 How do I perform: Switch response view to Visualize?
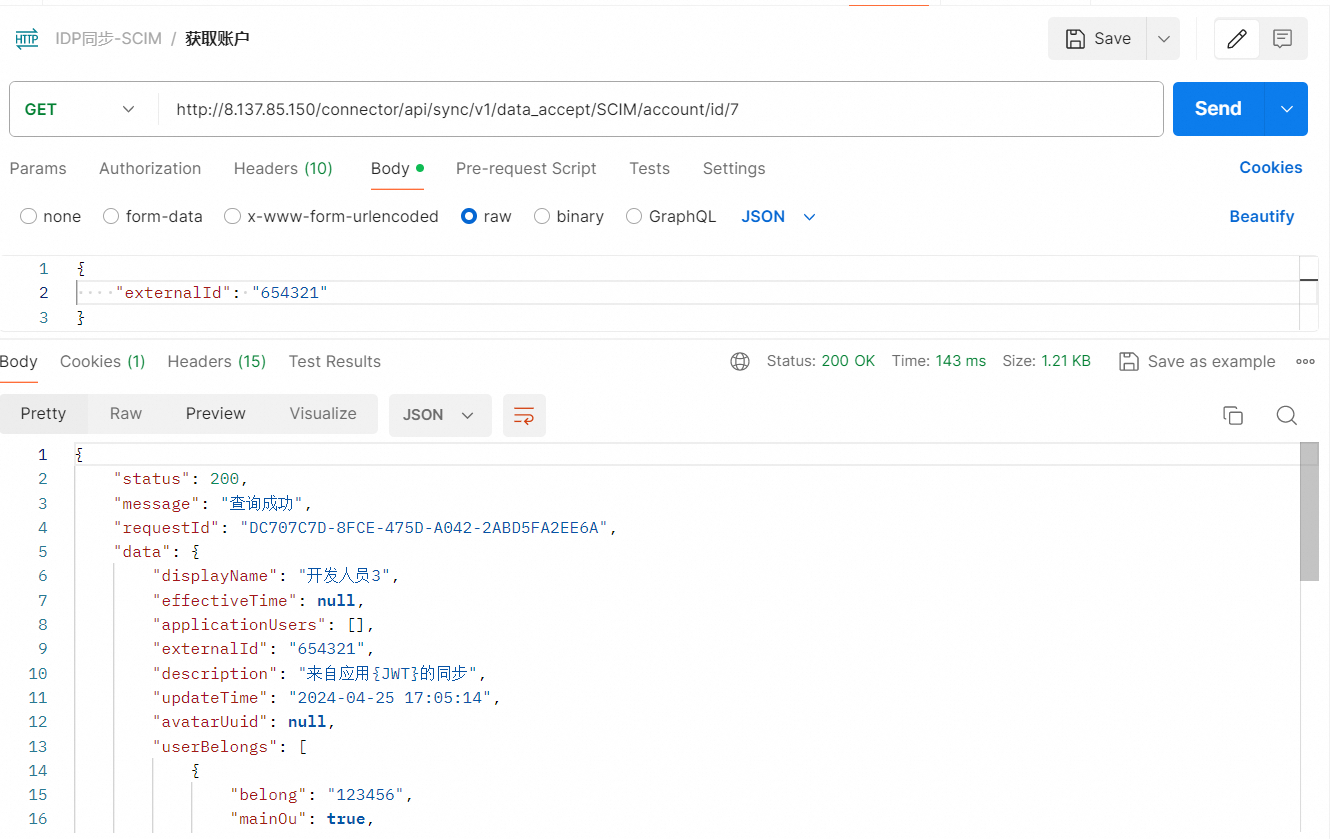(x=323, y=414)
